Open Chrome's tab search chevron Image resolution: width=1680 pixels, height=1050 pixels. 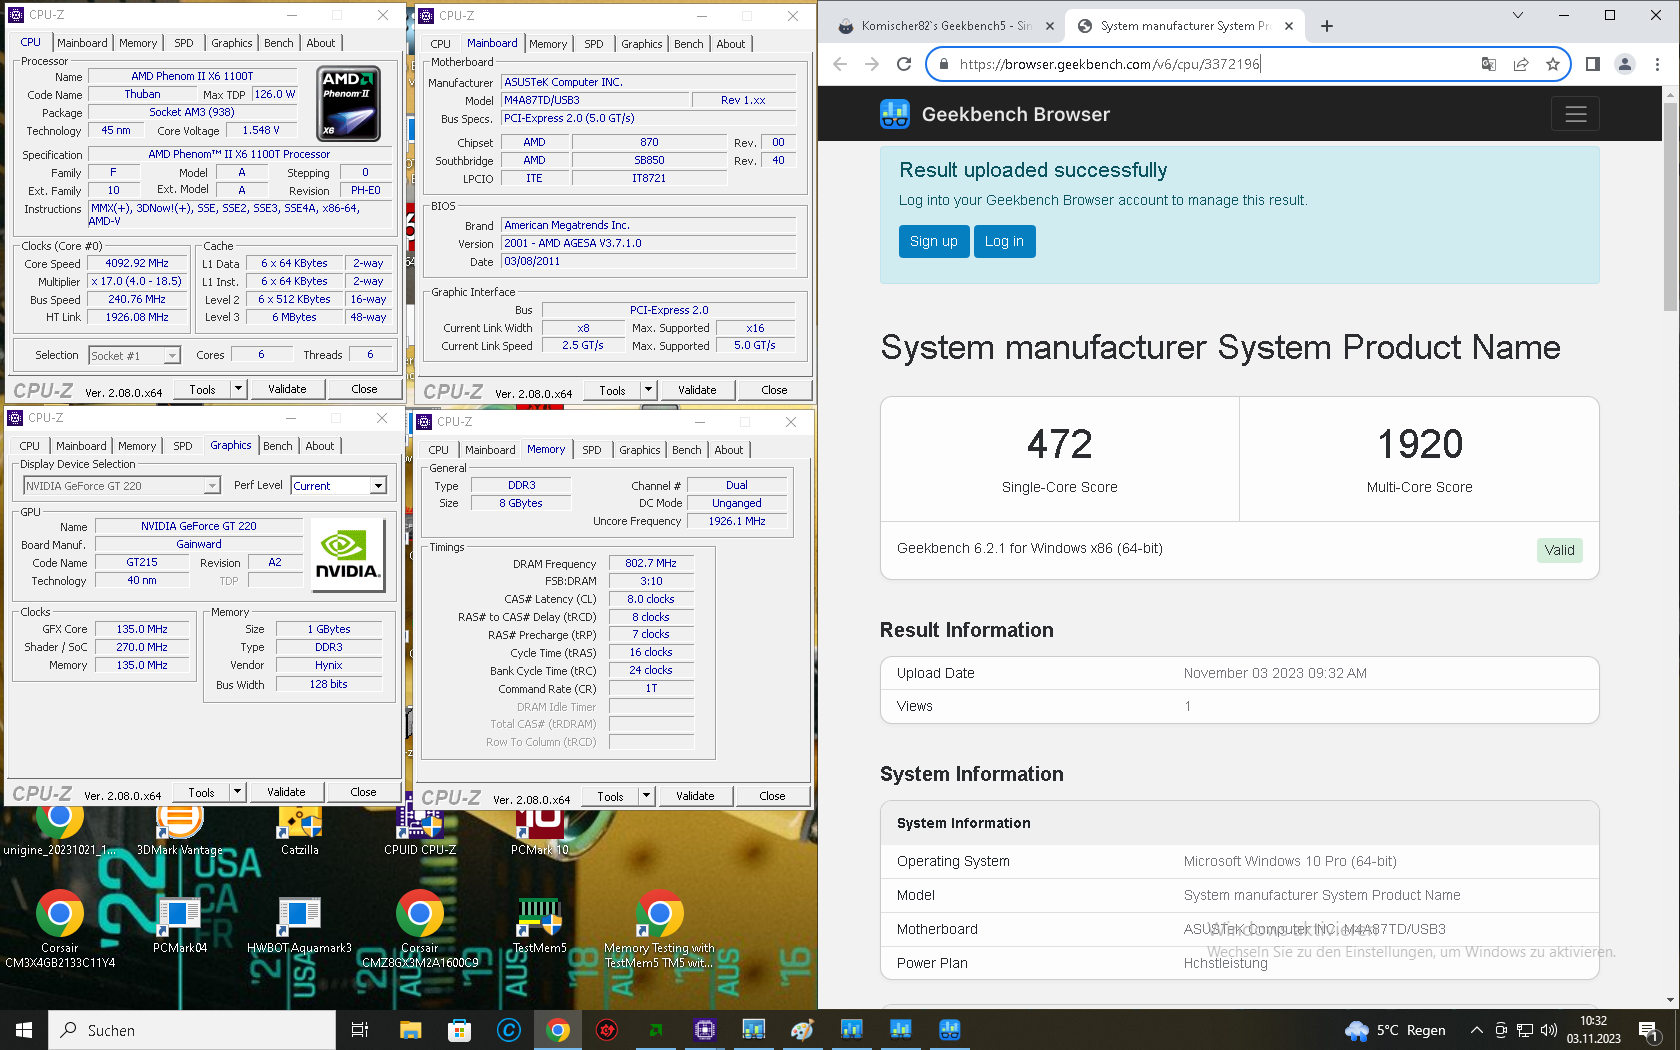point(1517,15)
